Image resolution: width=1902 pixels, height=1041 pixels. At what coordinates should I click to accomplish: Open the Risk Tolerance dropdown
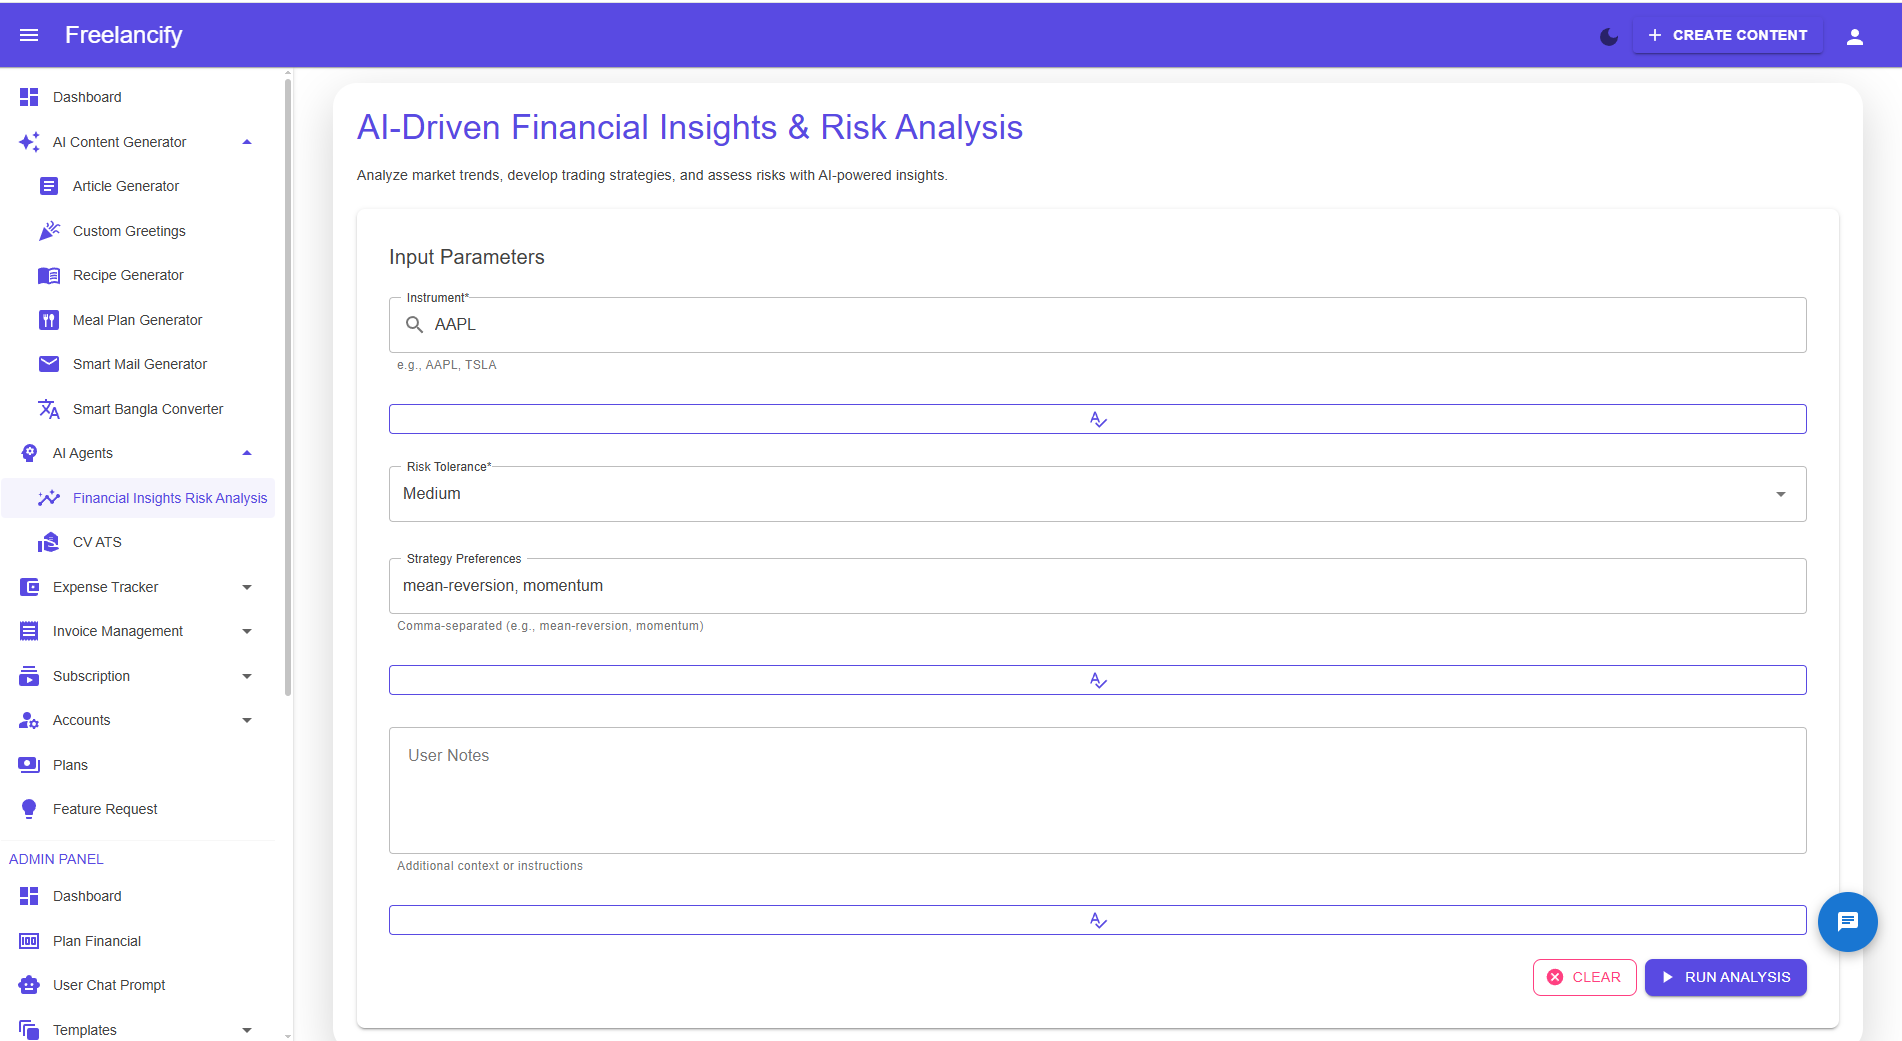[x=1097, y=494]
